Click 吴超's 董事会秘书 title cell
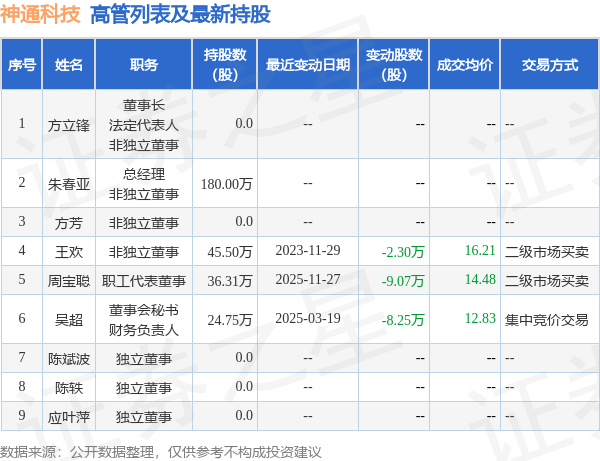Image resolution: width=600 pixels, height=461 pixels. [143, 310]
